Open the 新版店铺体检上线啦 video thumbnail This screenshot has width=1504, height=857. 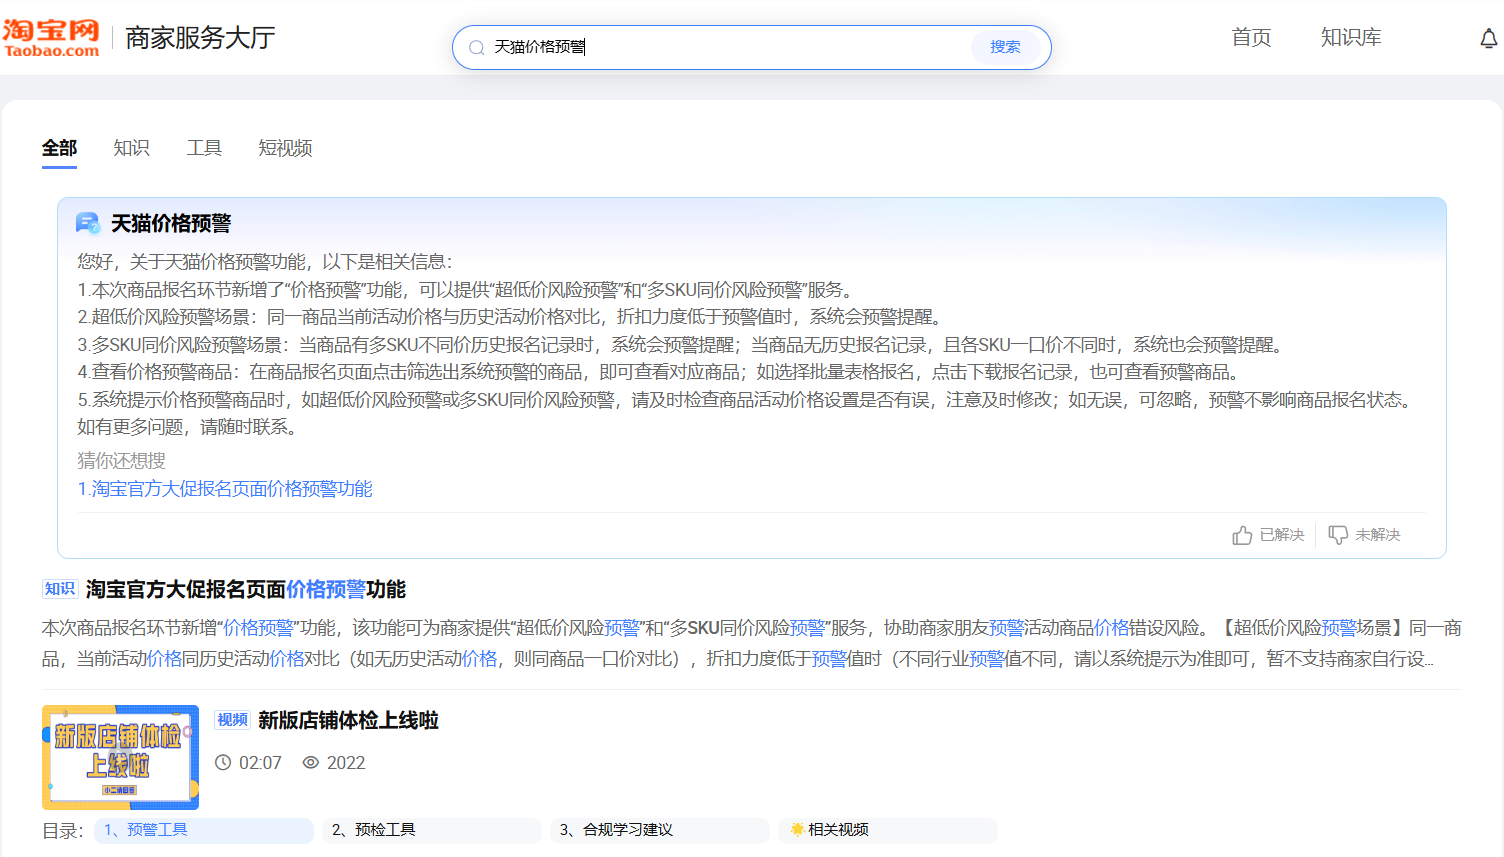click(120, 757)
